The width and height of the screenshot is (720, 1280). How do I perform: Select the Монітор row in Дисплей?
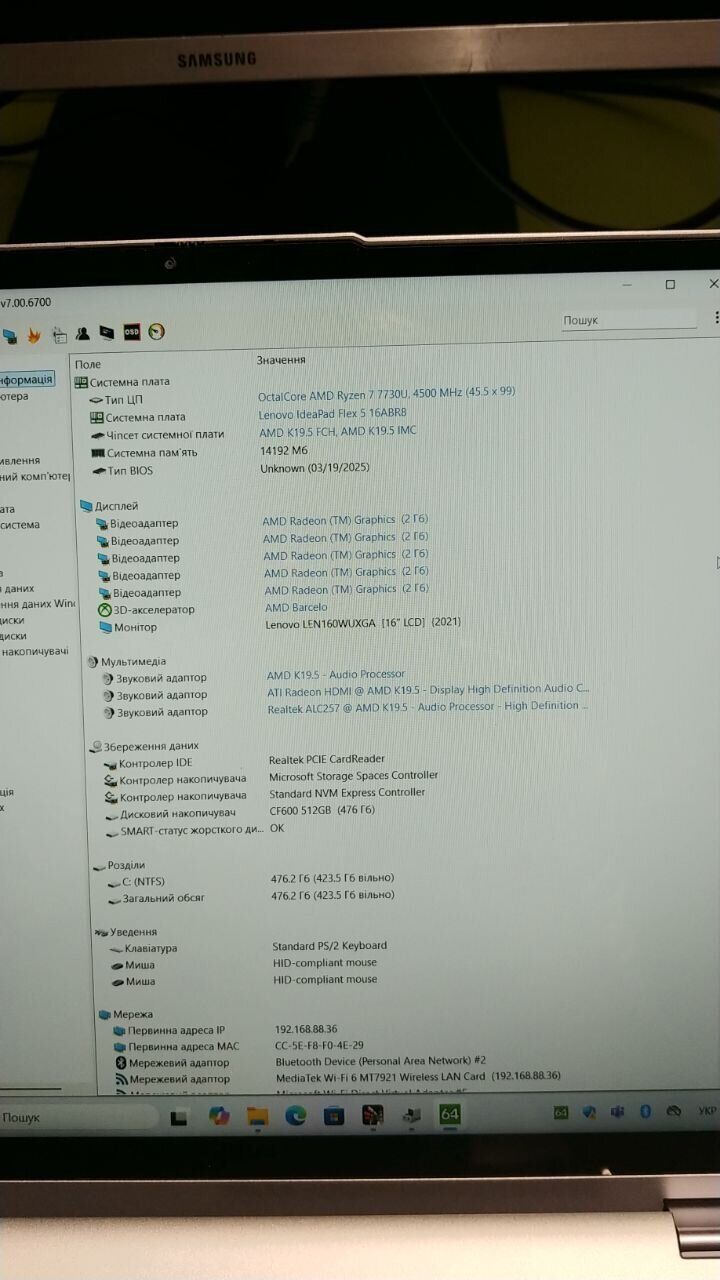pos(136,627)
